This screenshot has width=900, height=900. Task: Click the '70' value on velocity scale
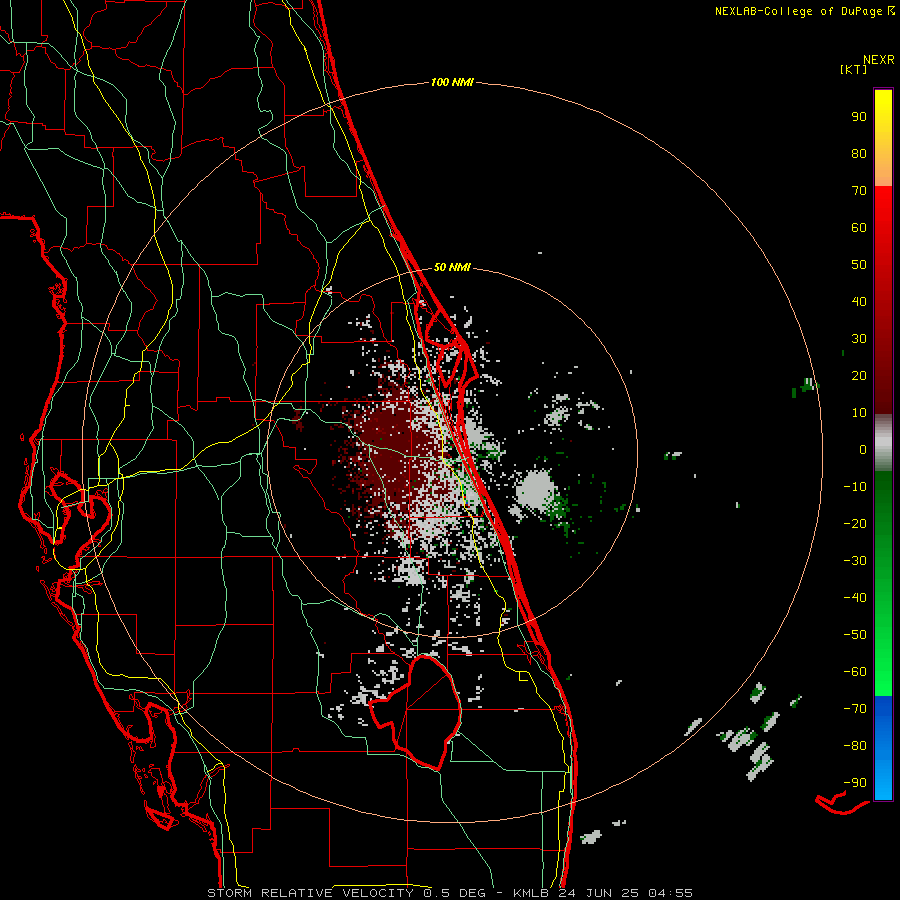tap(859, 191)
